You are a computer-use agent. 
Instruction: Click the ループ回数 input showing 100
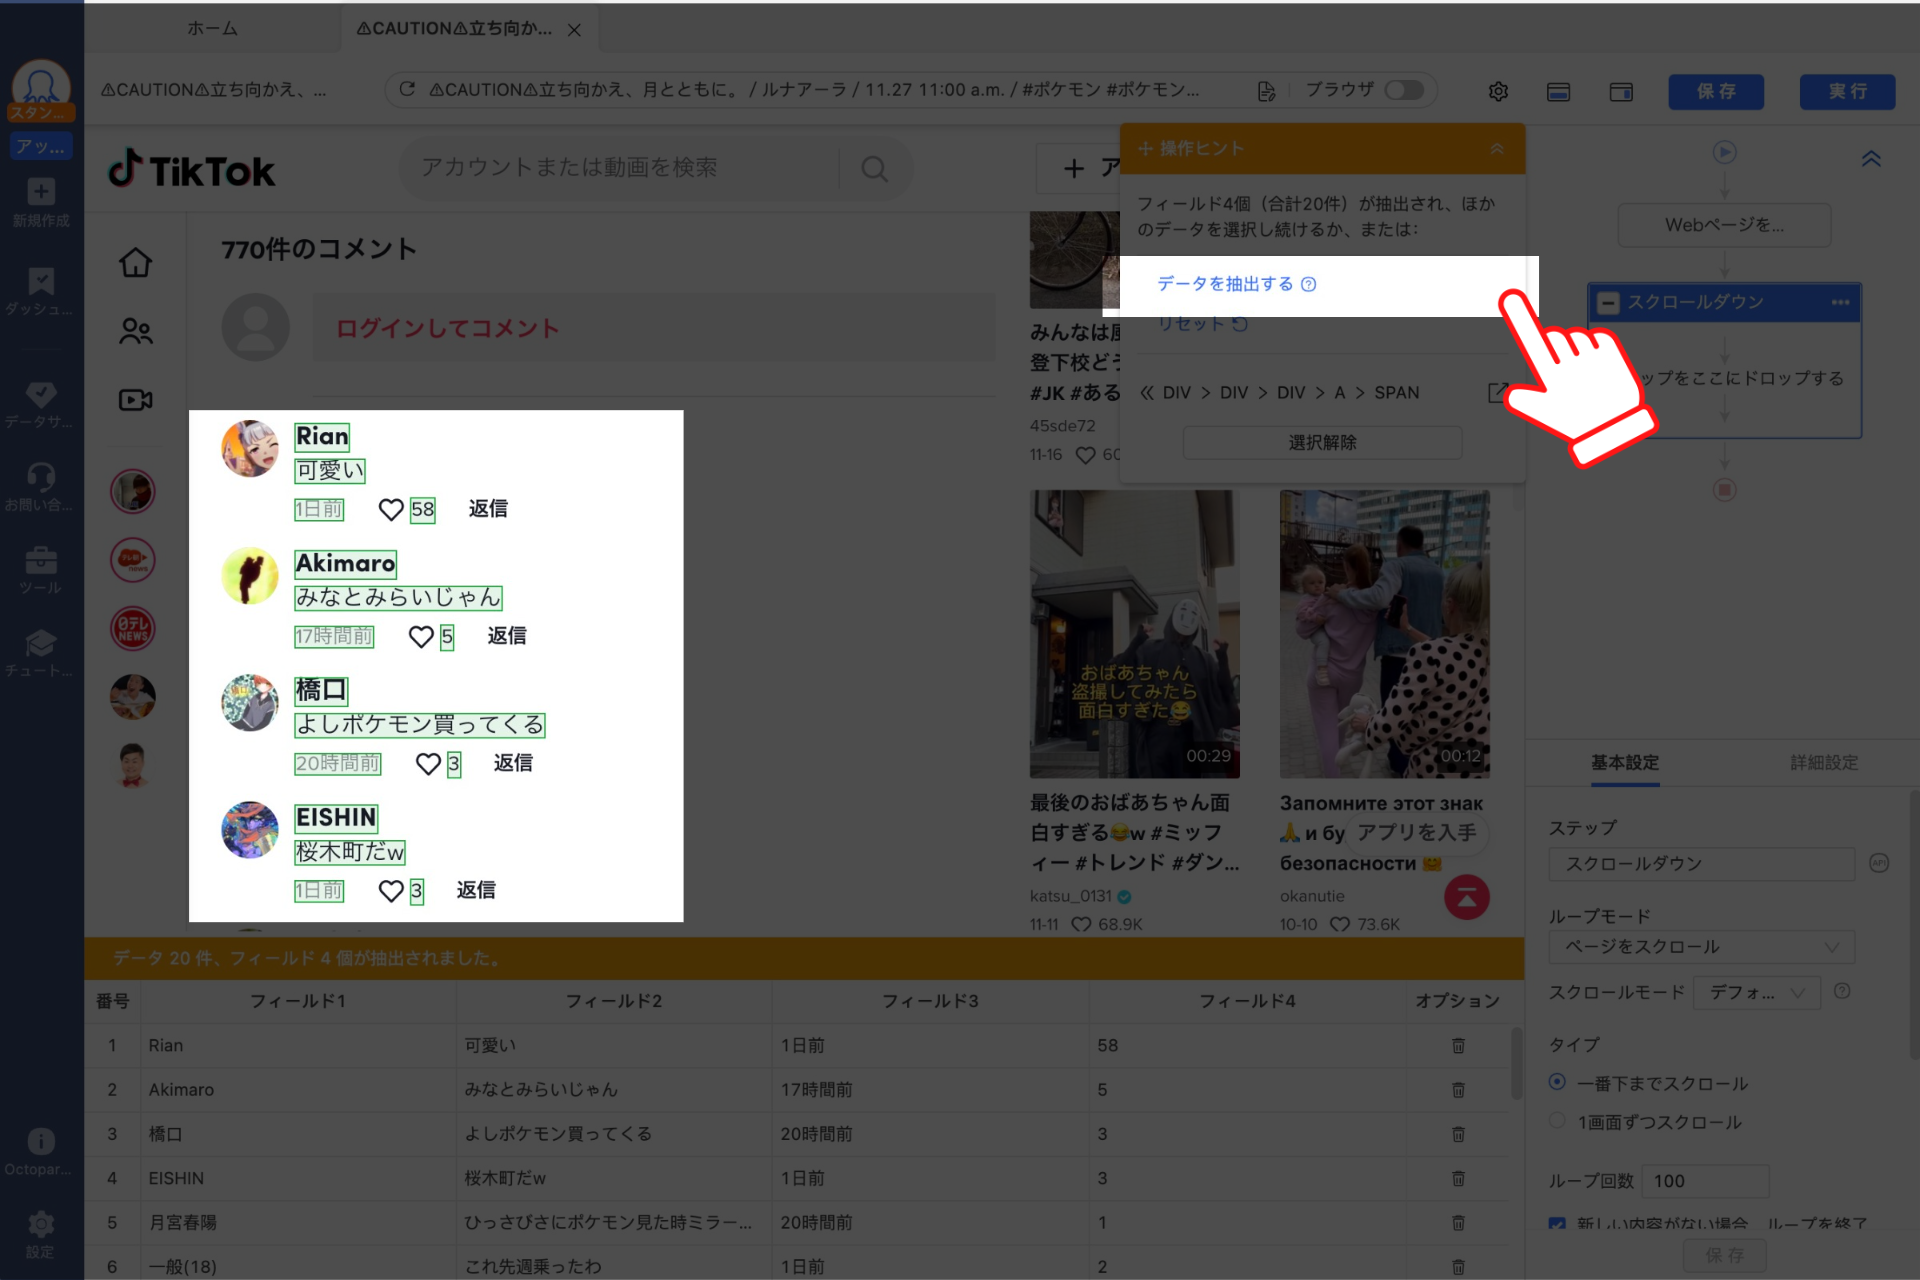[x=1706, y=1181]
